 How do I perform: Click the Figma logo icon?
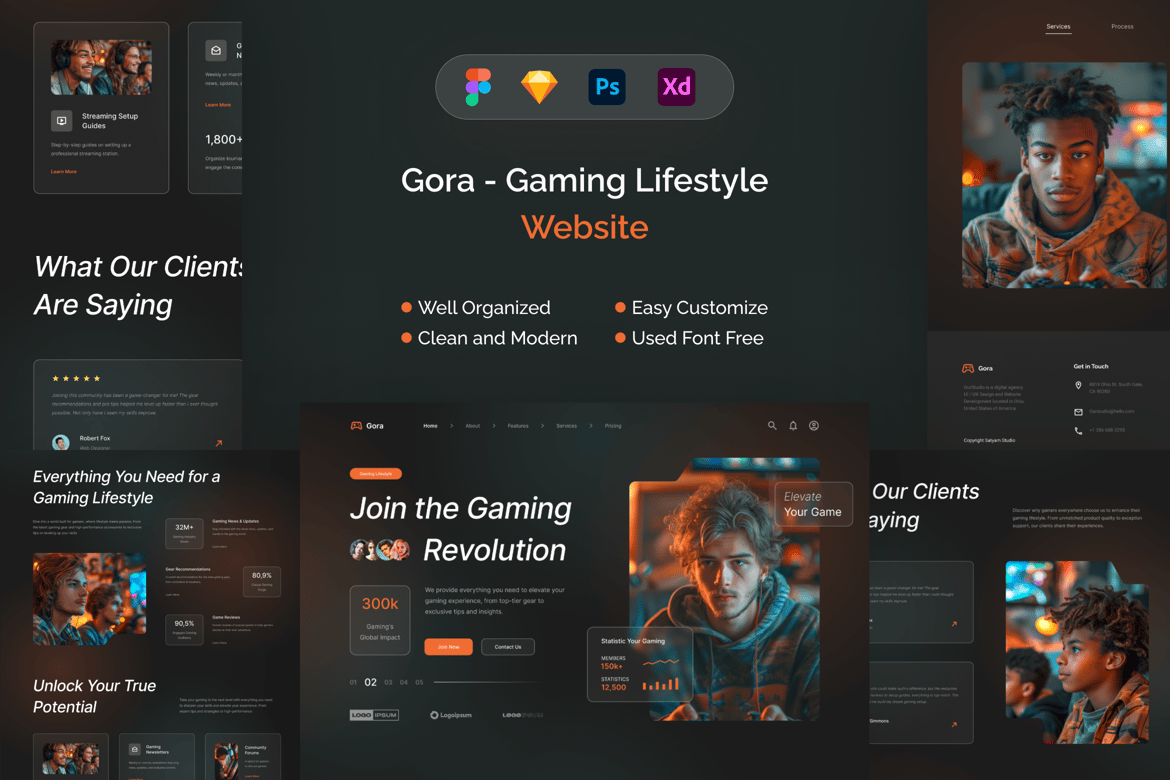478,87
